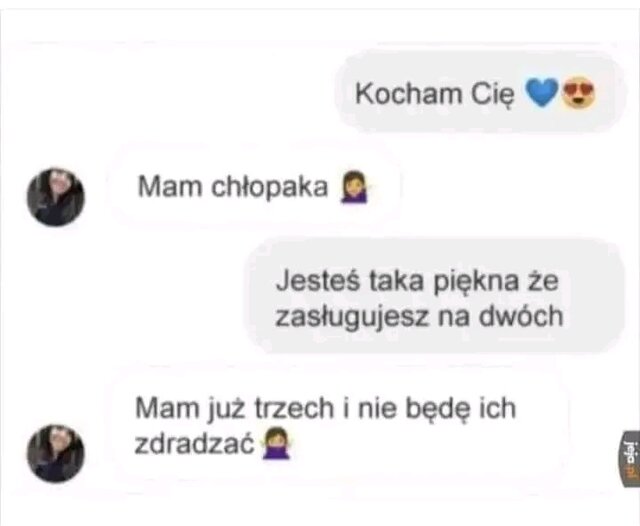The height and width of the screenshot is (526, 640).
Task: Click the word 'zdradzać' in the last message
Action: pyautogui.click(x=195, y=444)
